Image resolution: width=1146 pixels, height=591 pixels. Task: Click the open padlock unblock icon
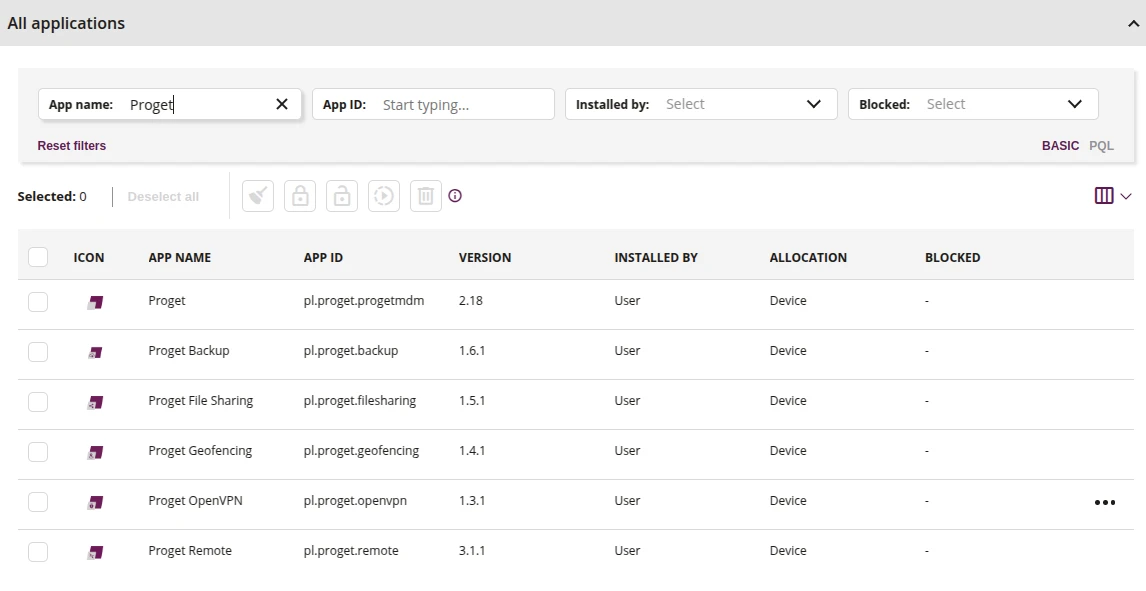click(x=342, y=196)
